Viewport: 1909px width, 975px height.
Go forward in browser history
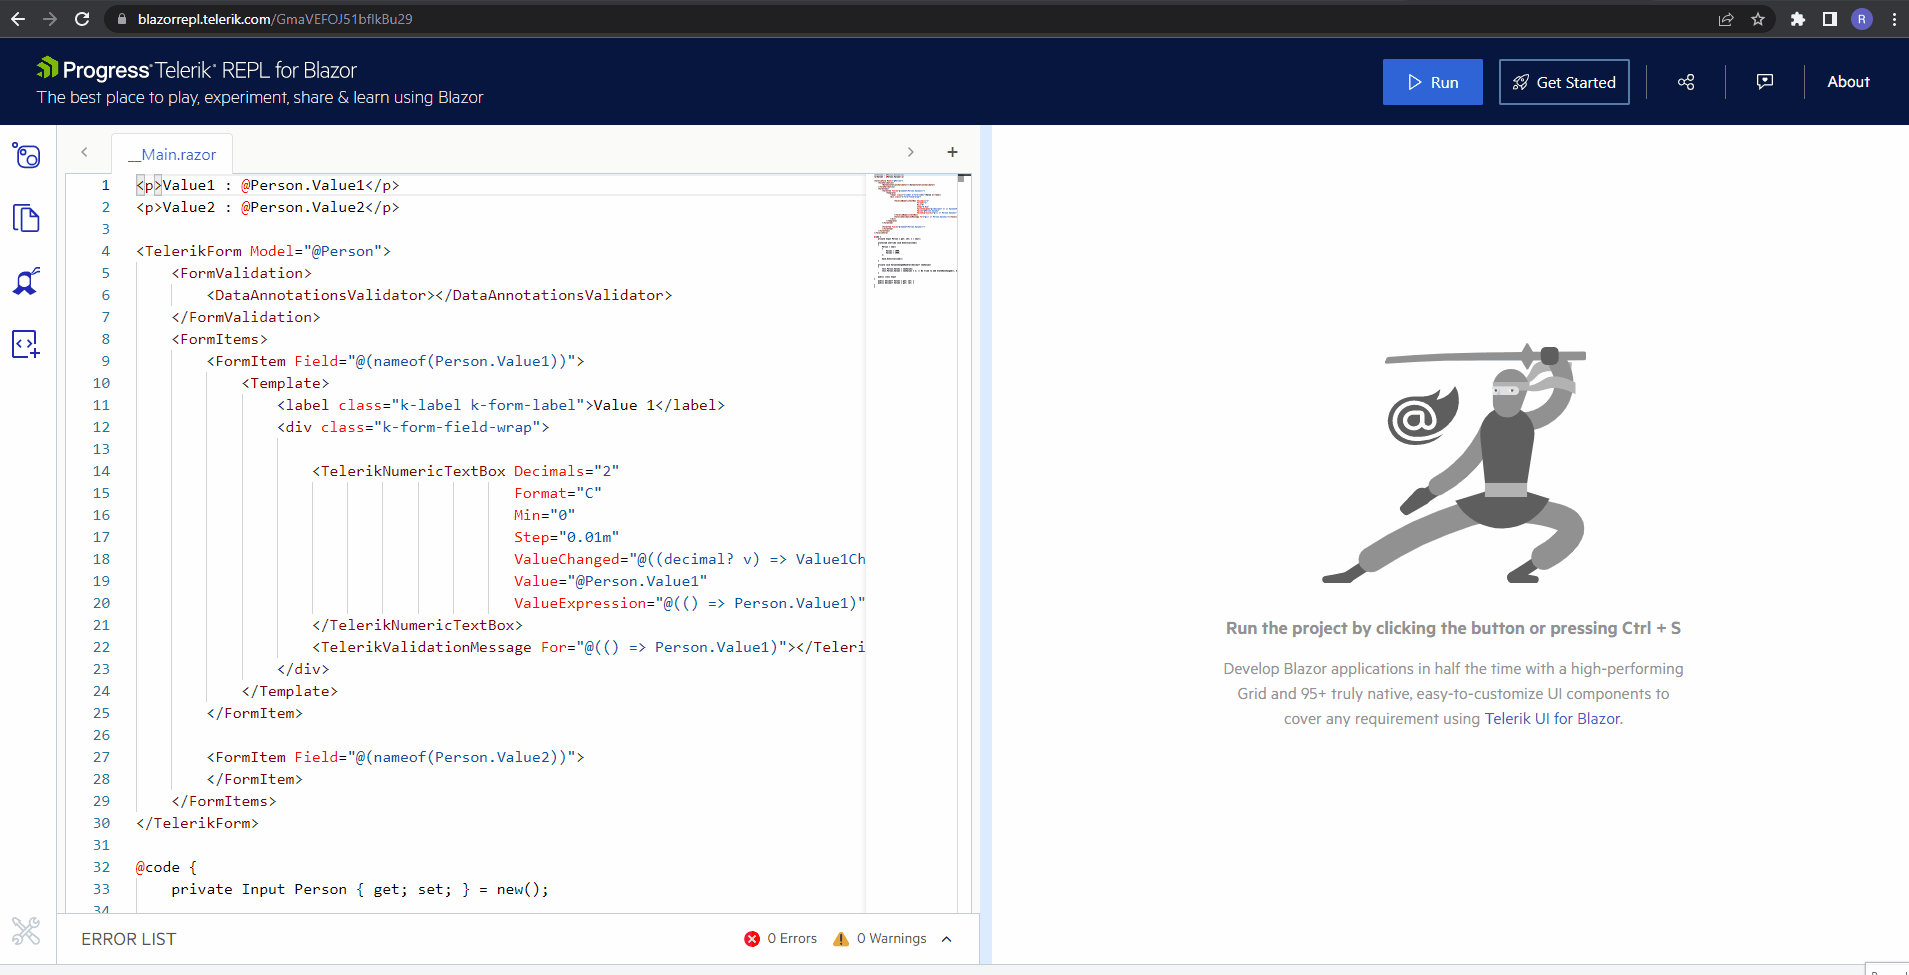point(50,19)
